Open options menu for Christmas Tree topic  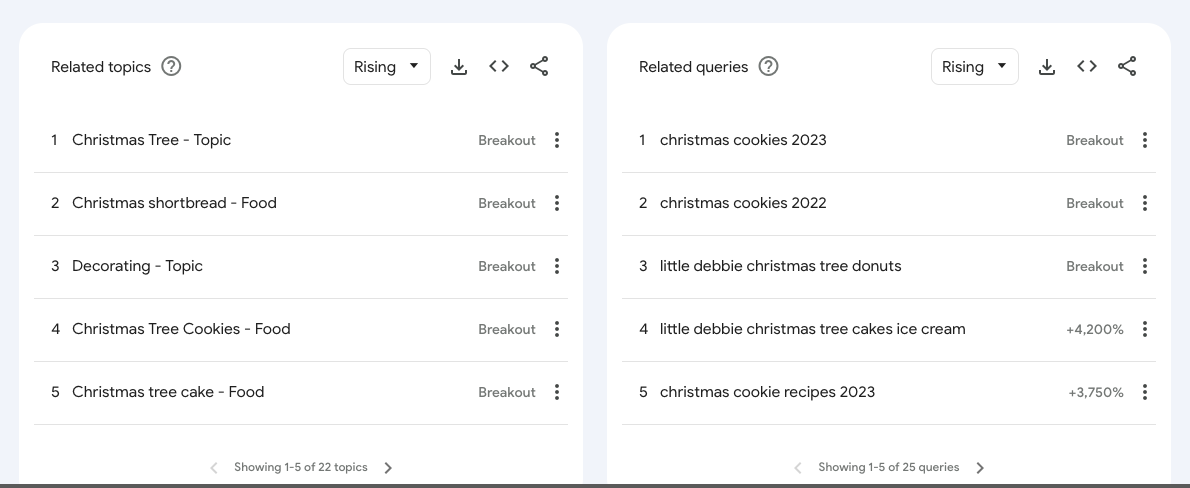[557, 140]
